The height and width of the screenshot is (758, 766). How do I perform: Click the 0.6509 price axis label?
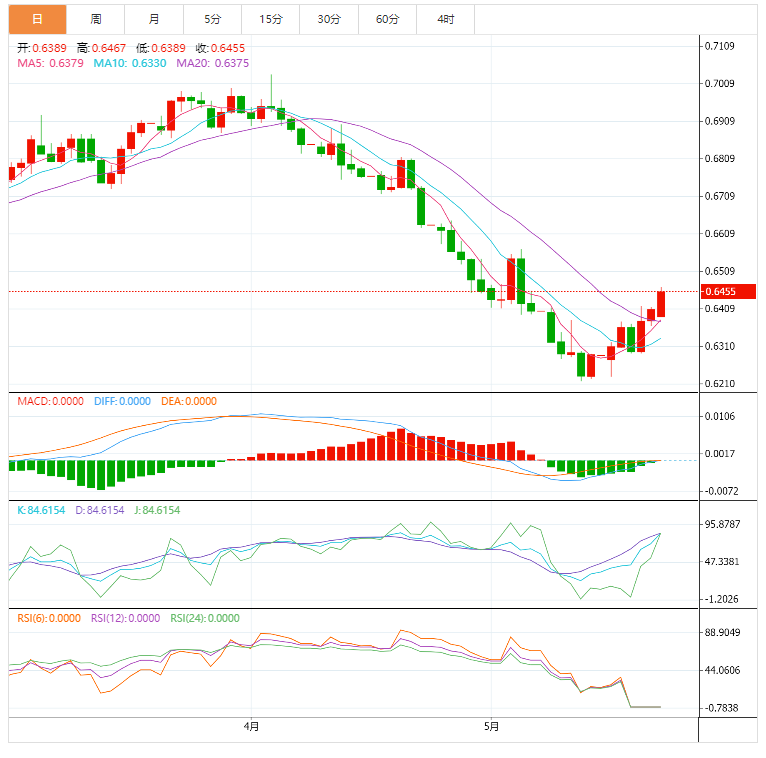coord(719,271)
